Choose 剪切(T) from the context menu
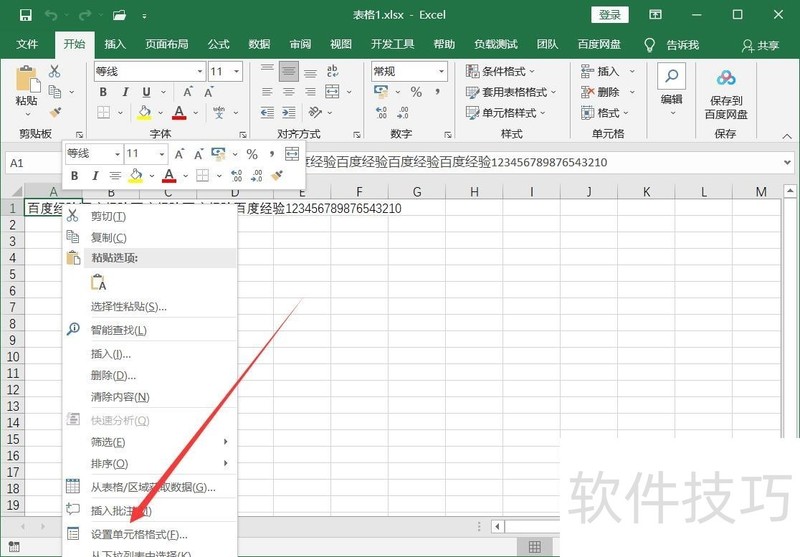The image size is (800, 557). (149, 216)
